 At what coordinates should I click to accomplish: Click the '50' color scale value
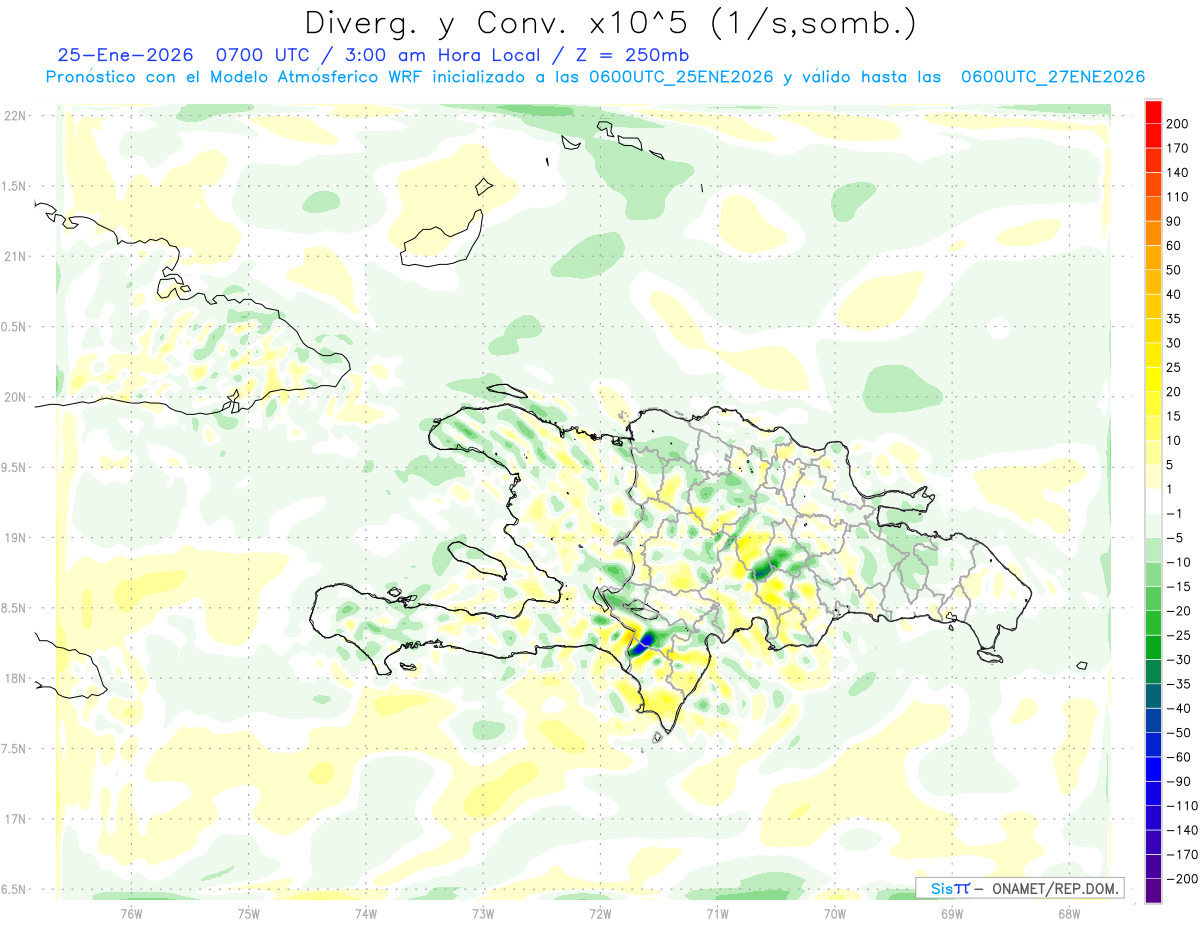[x=1175, y=270]
